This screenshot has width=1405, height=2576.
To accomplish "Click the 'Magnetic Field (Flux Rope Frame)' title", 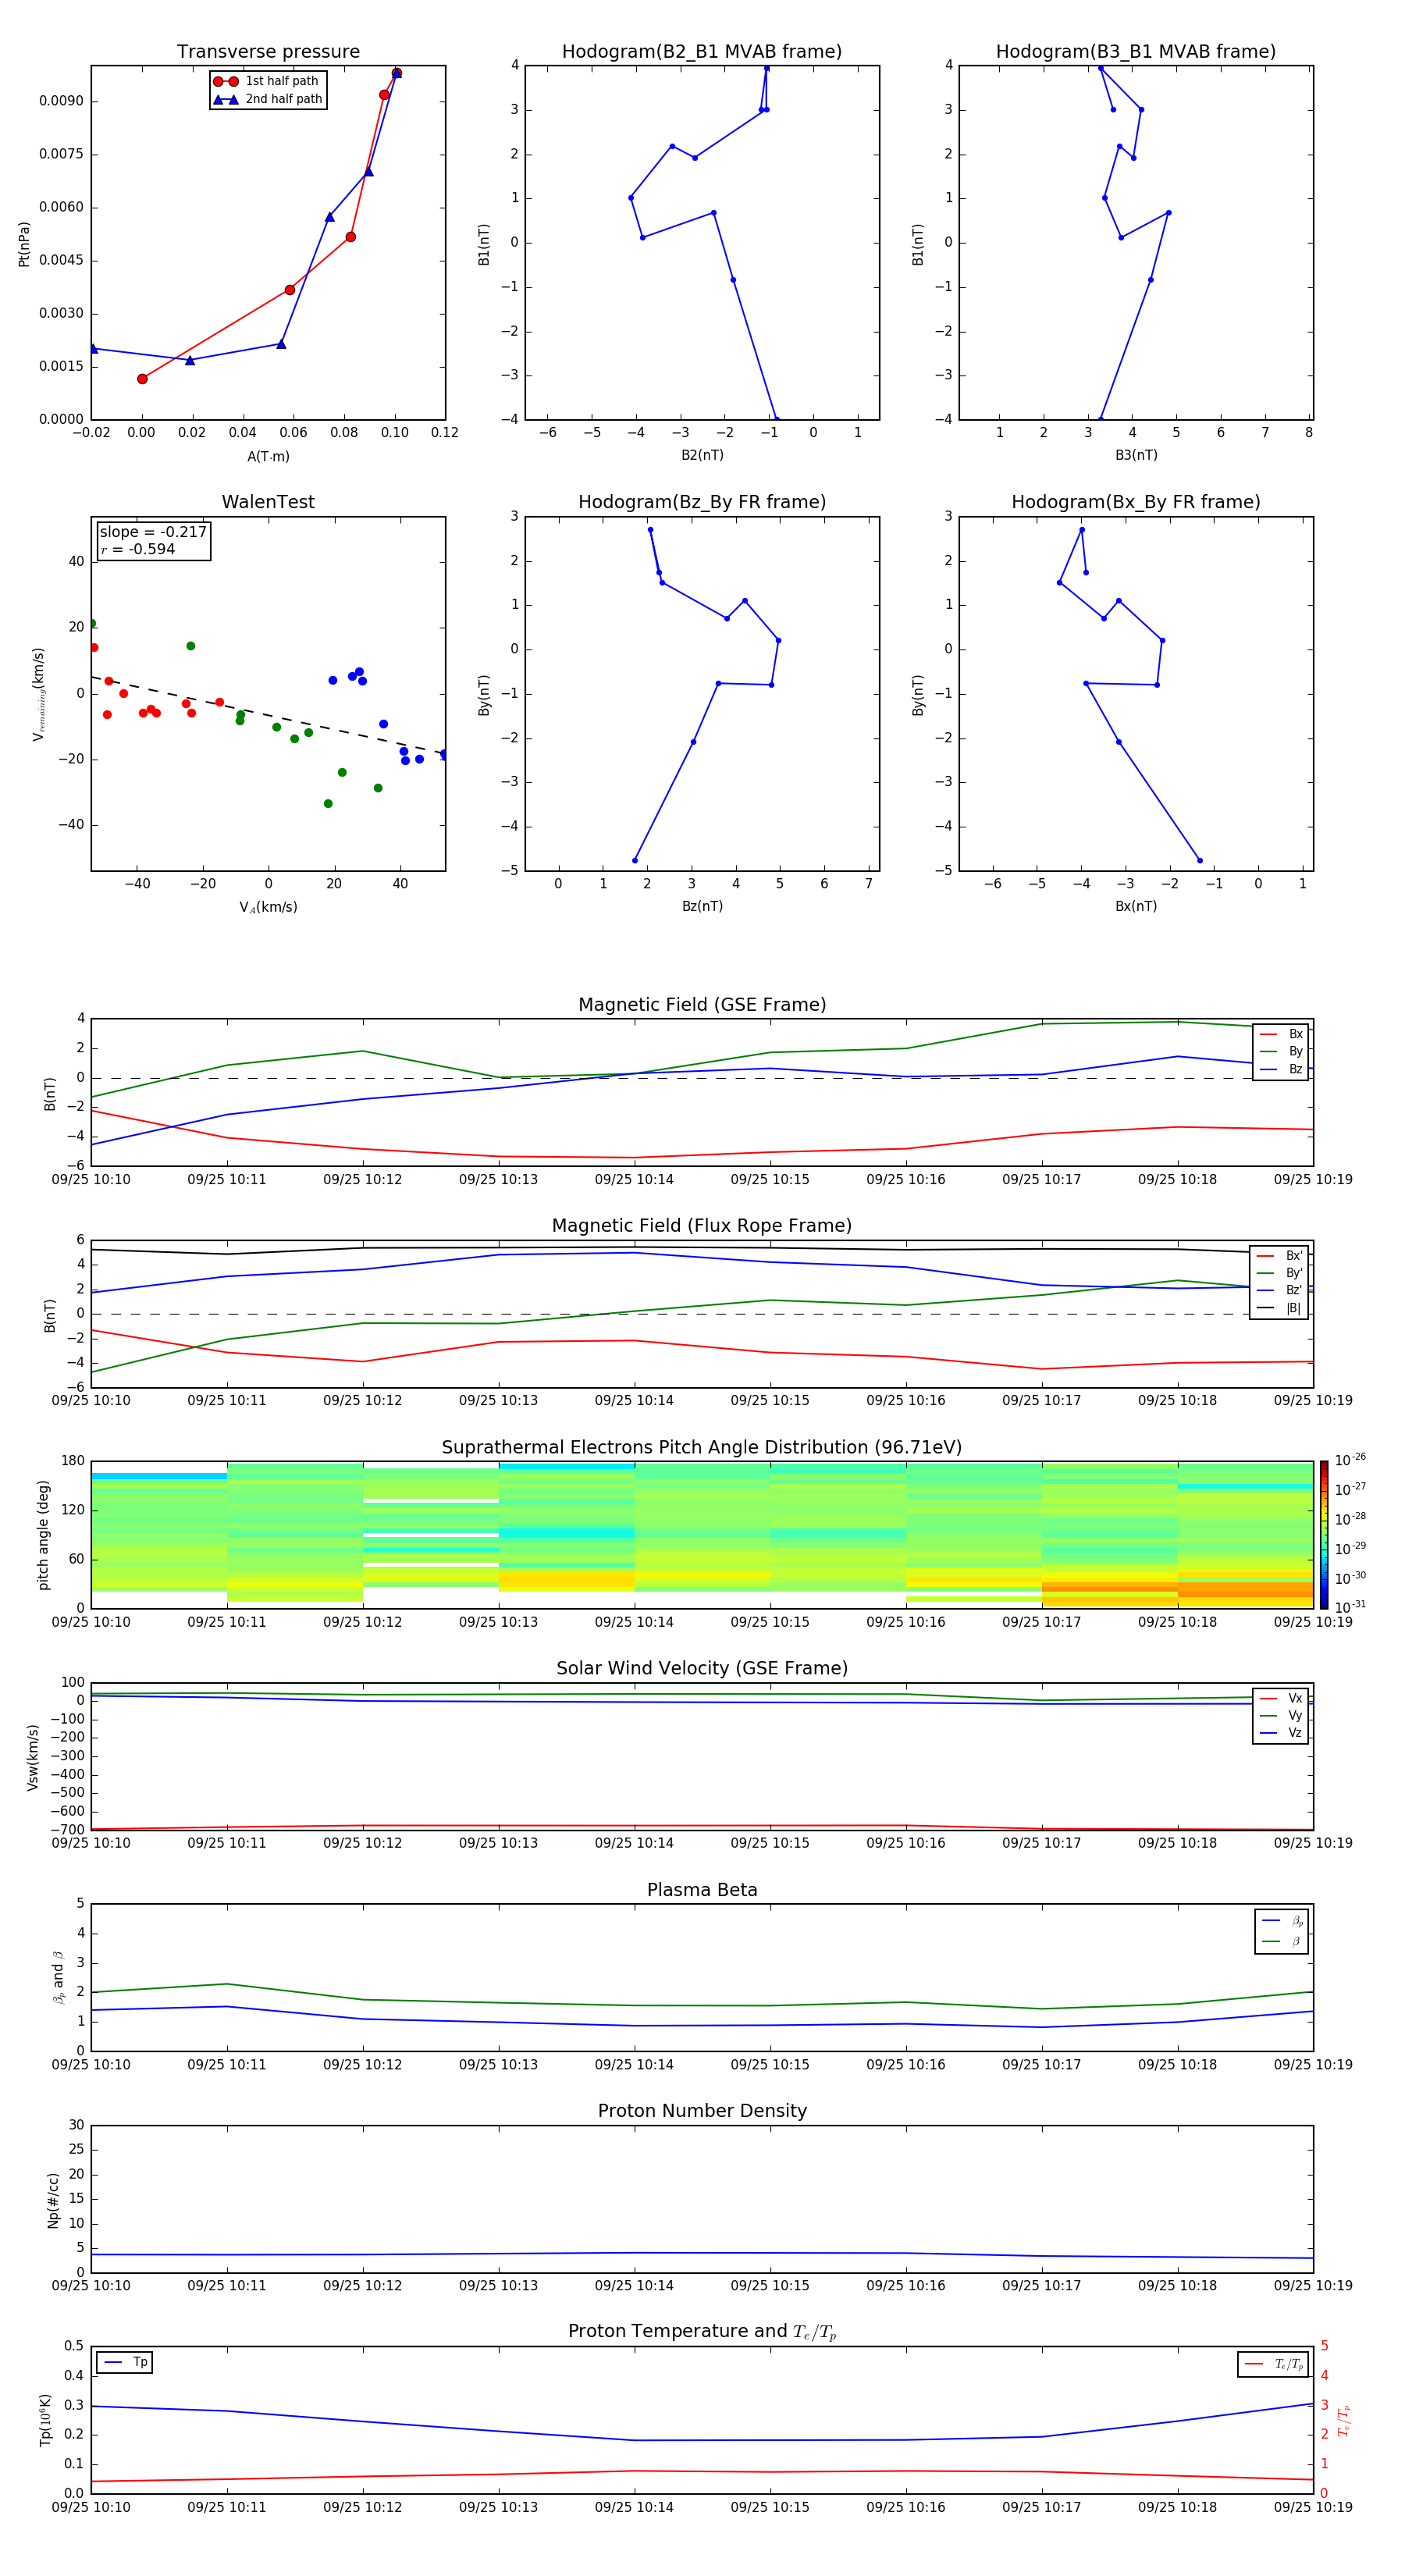I will (702, 1226).
